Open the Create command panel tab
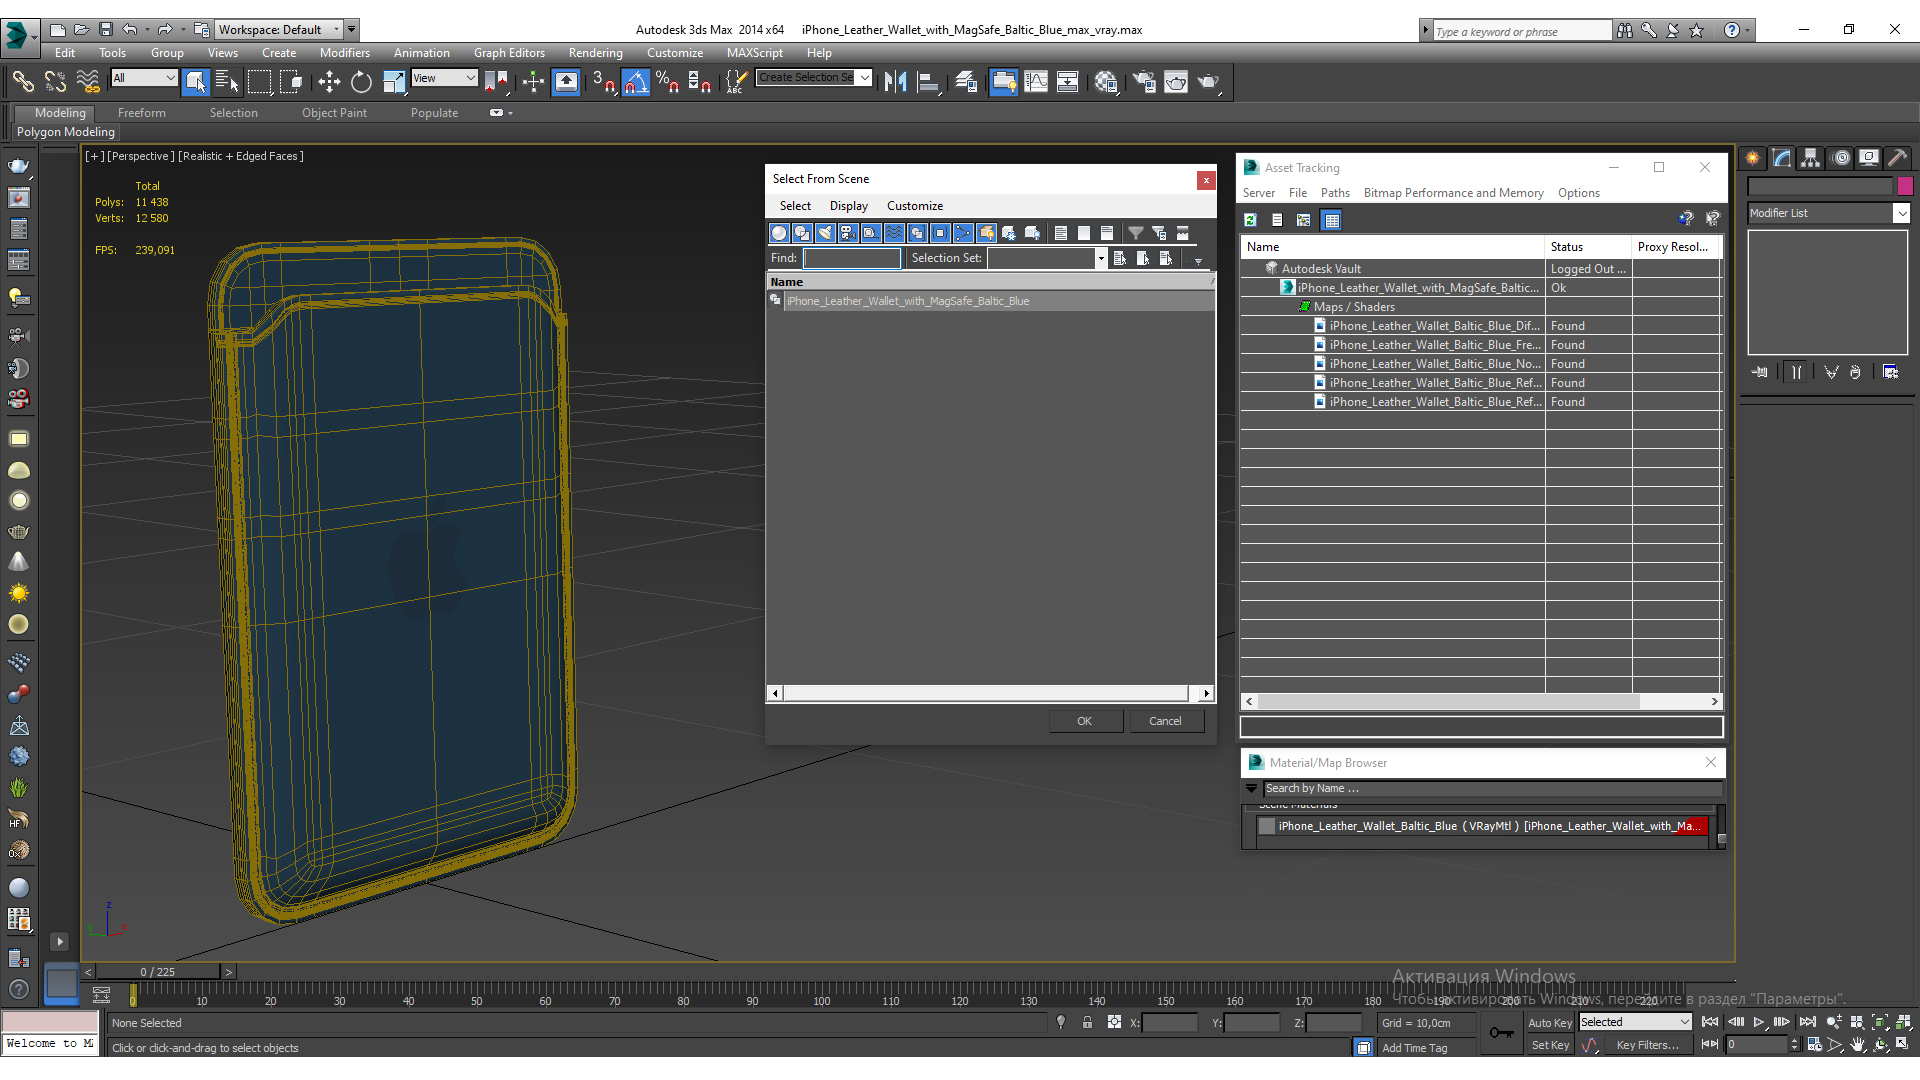The height and width of the screenshot is (1080, 1920). click(1753, 158)
